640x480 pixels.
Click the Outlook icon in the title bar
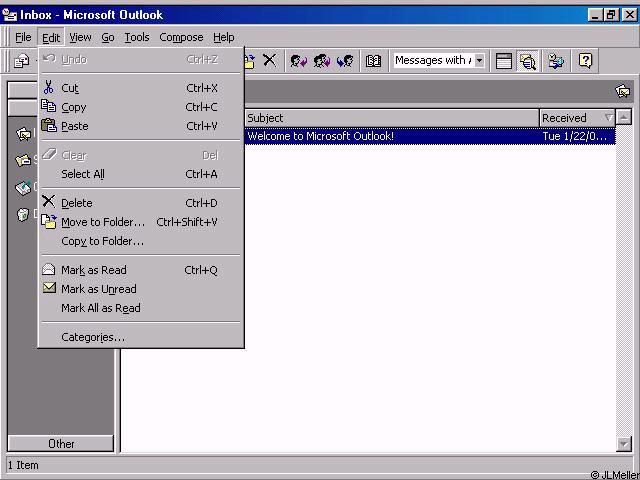(9, 15)
